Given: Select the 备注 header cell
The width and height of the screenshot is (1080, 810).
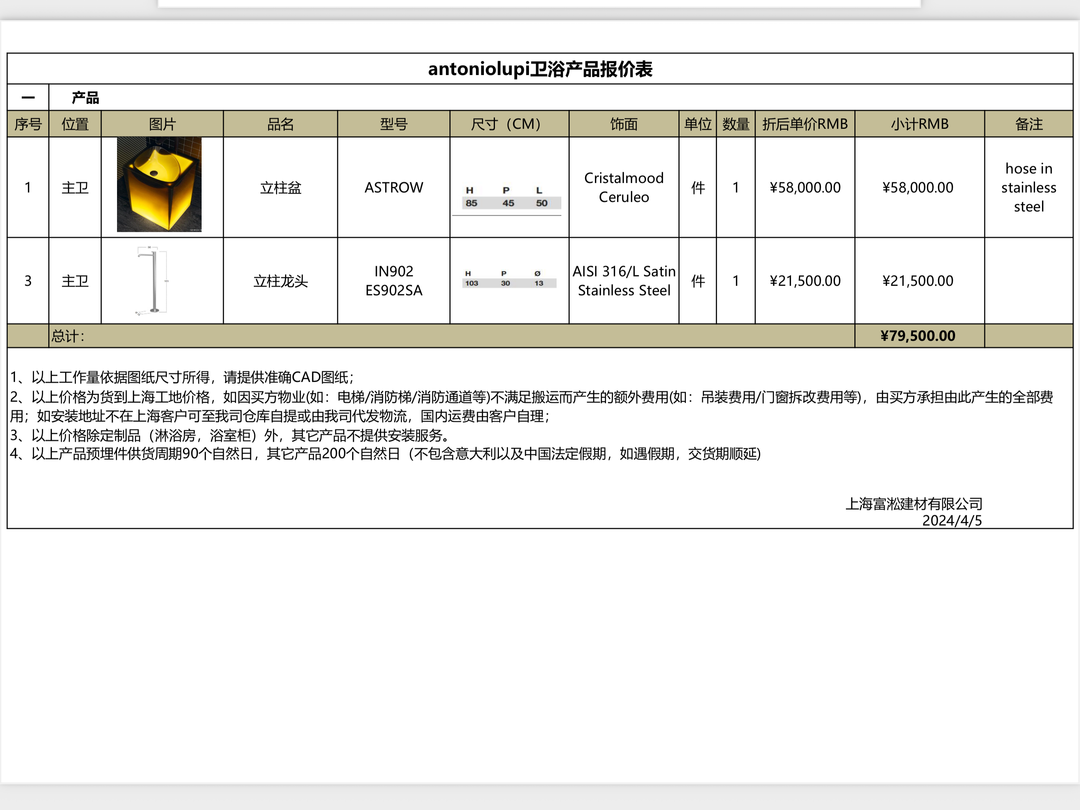Looking at the screenshot, I should 1028,124.
